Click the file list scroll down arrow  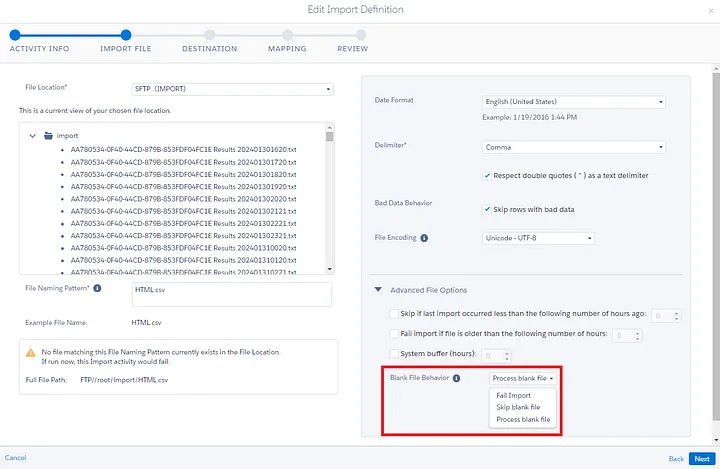(x=329, y=269)
